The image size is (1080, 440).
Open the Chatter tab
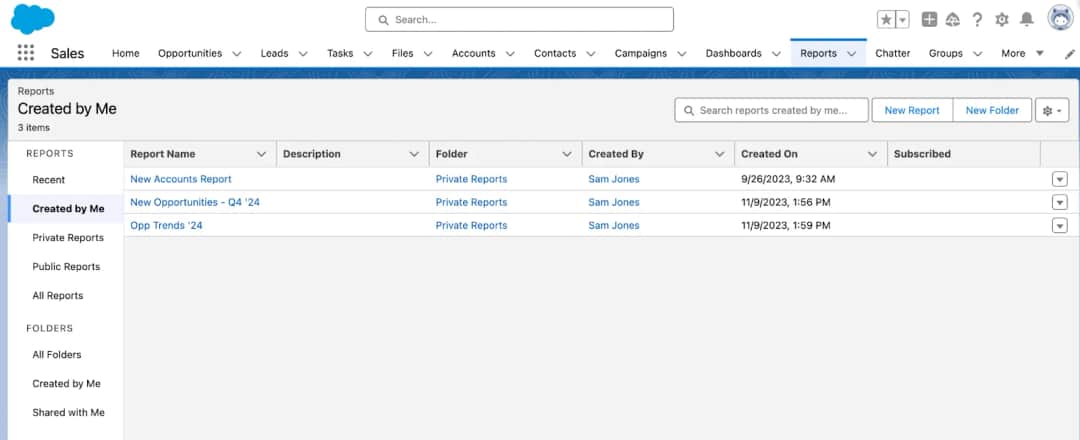coord(893,53)
